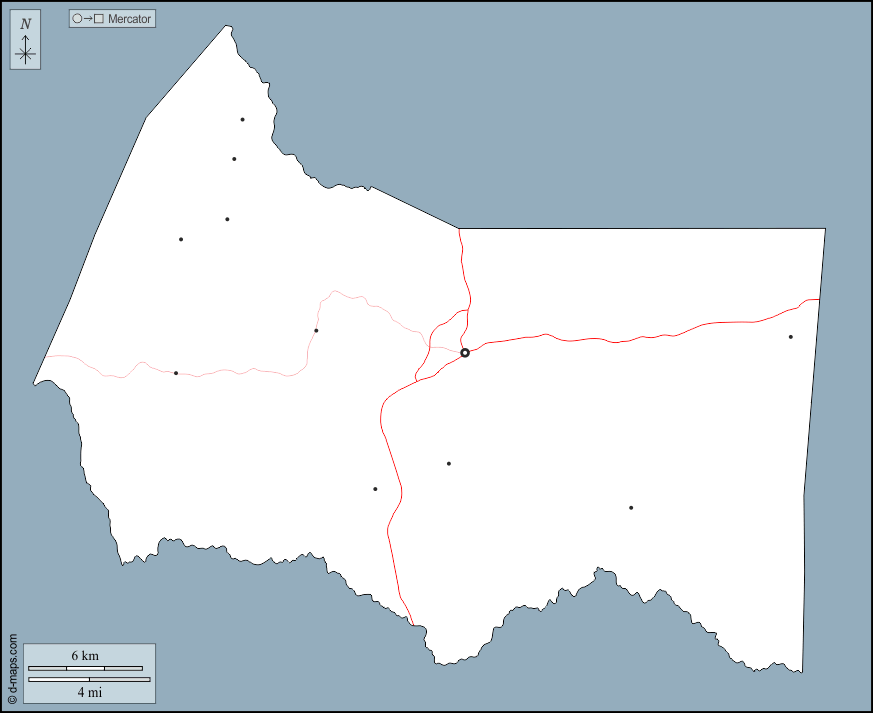Click the red road where it meets the south coast
Screen dimensions: 873x713
[x=412, y=623]
